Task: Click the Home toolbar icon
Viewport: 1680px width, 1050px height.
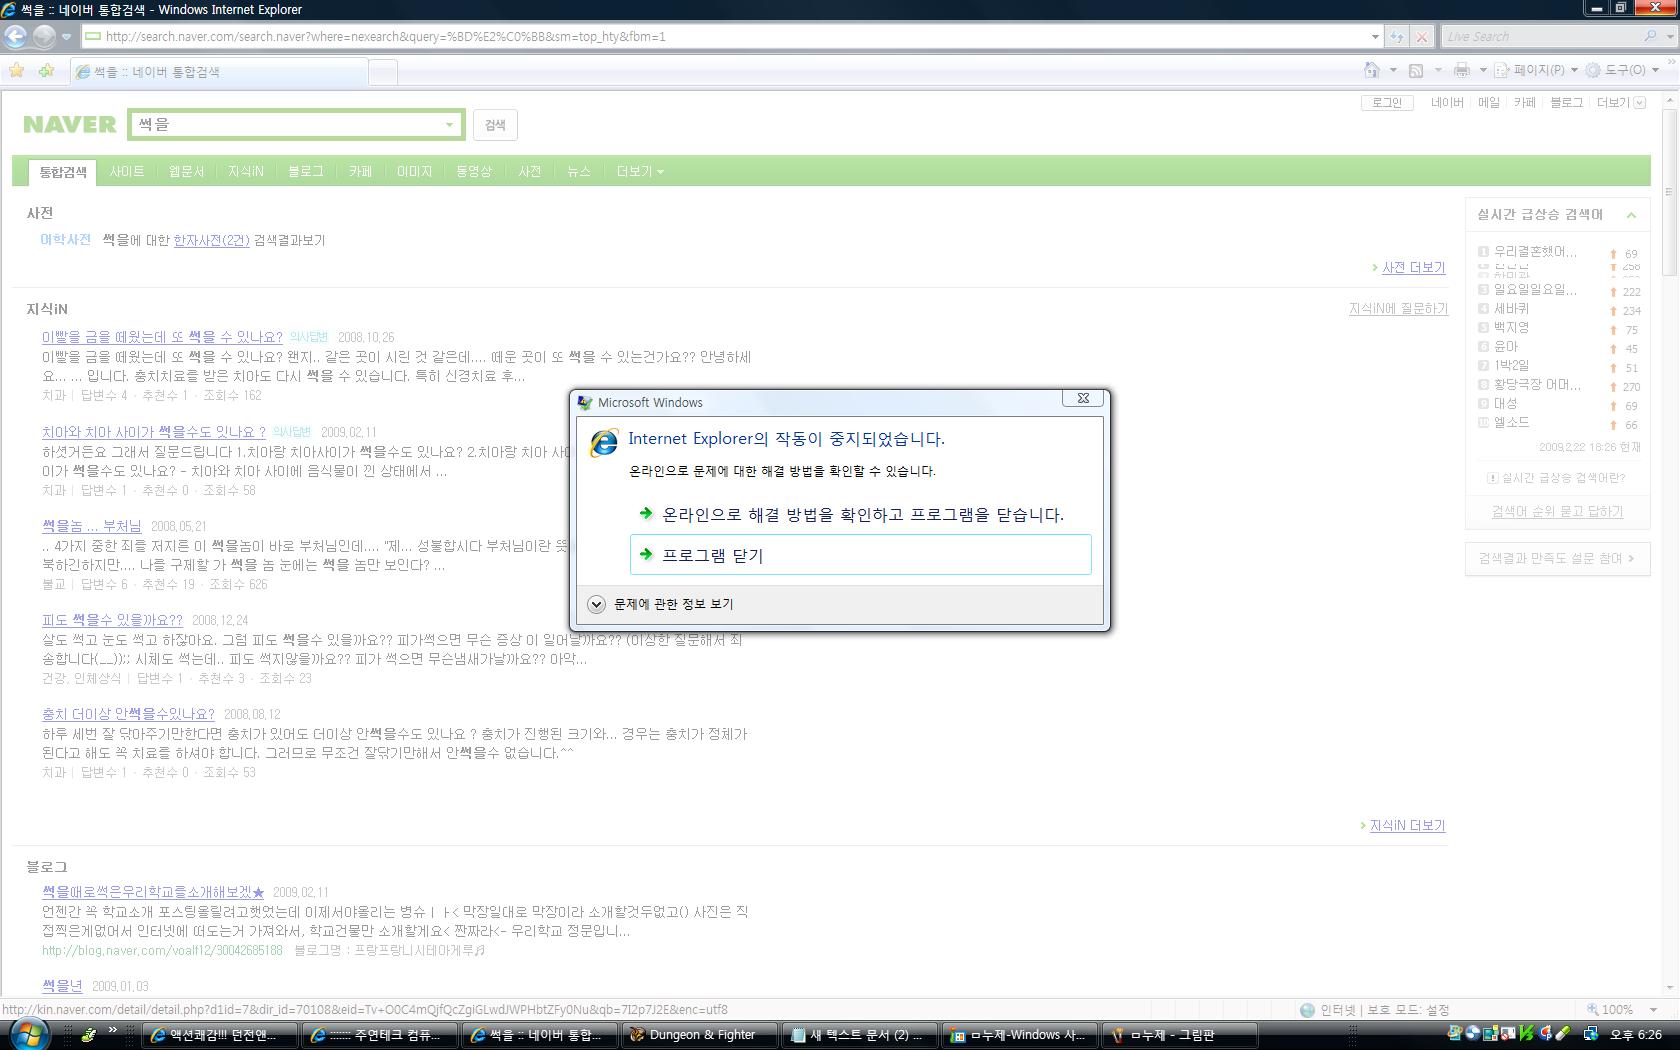Action: [x=1373, y=70]
